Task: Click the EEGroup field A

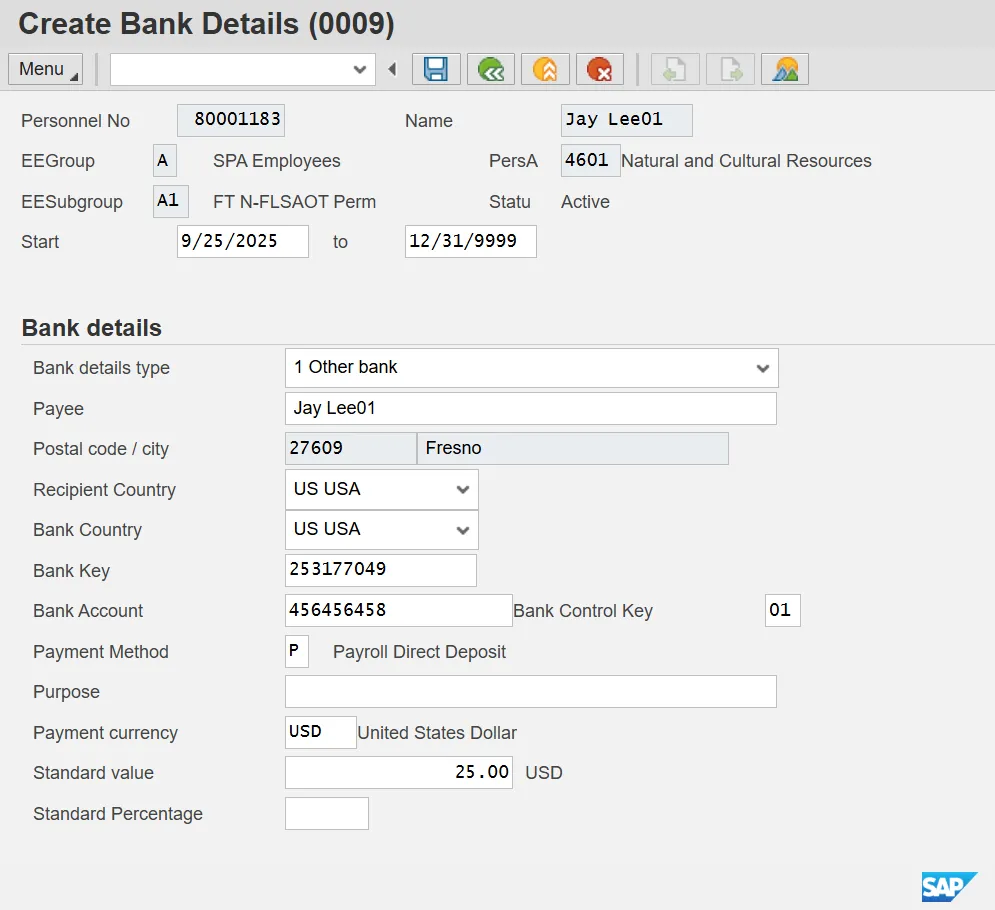Action: point(165,161)
